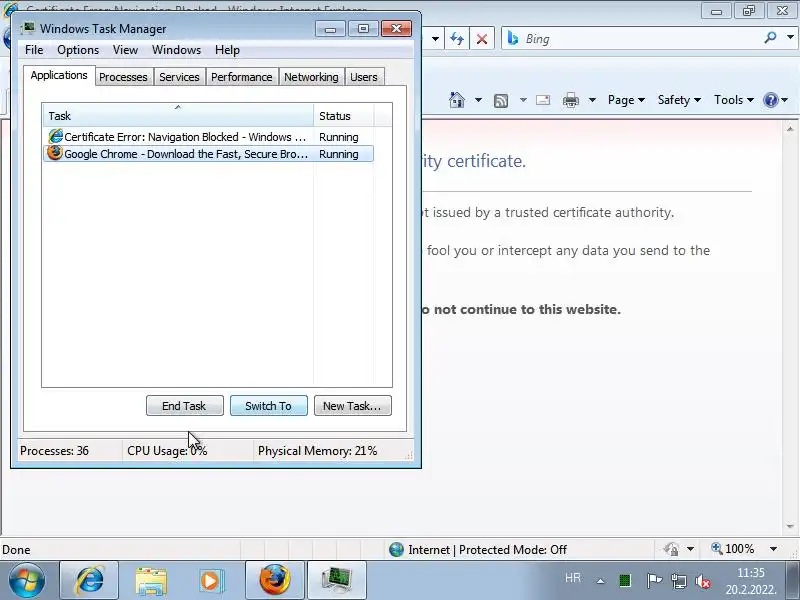This screenshot has width=800, height=600.
Task: Click Internet Protected Mode Off status text
Action: (487, 549)
